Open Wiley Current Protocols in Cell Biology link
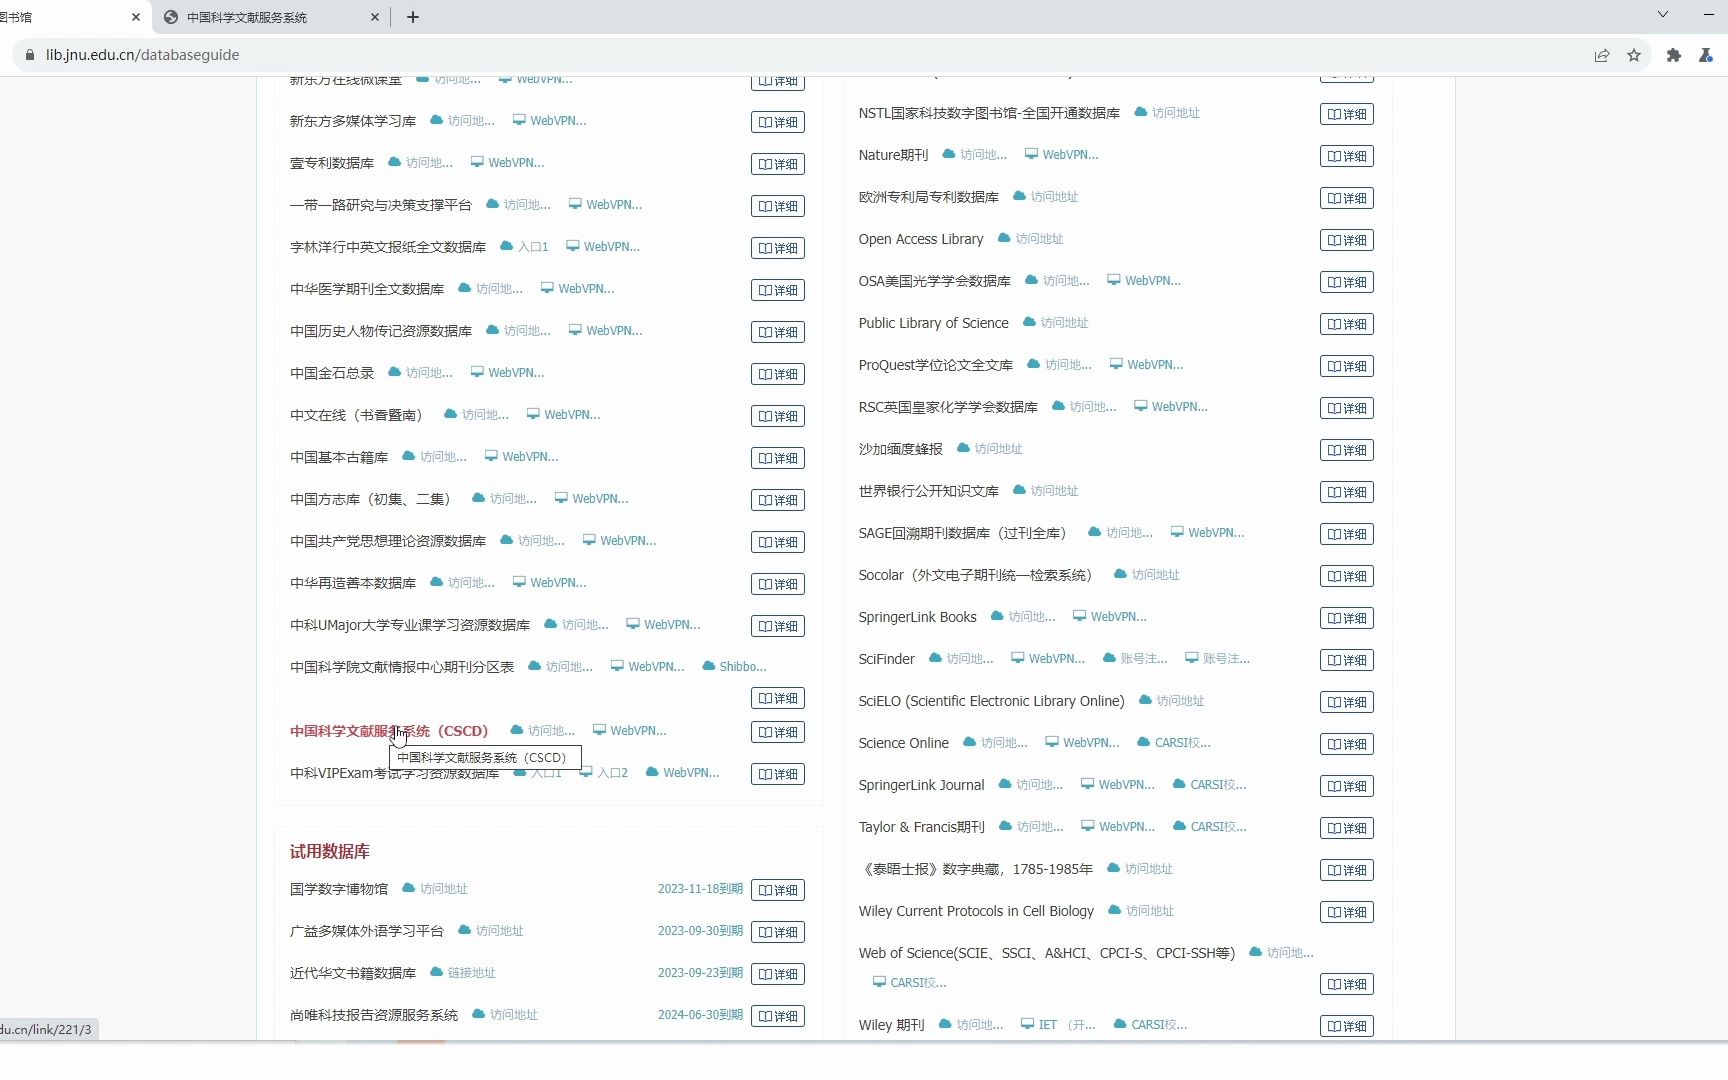Screen dimensions: 1728x1080 [x=976, y=911]
